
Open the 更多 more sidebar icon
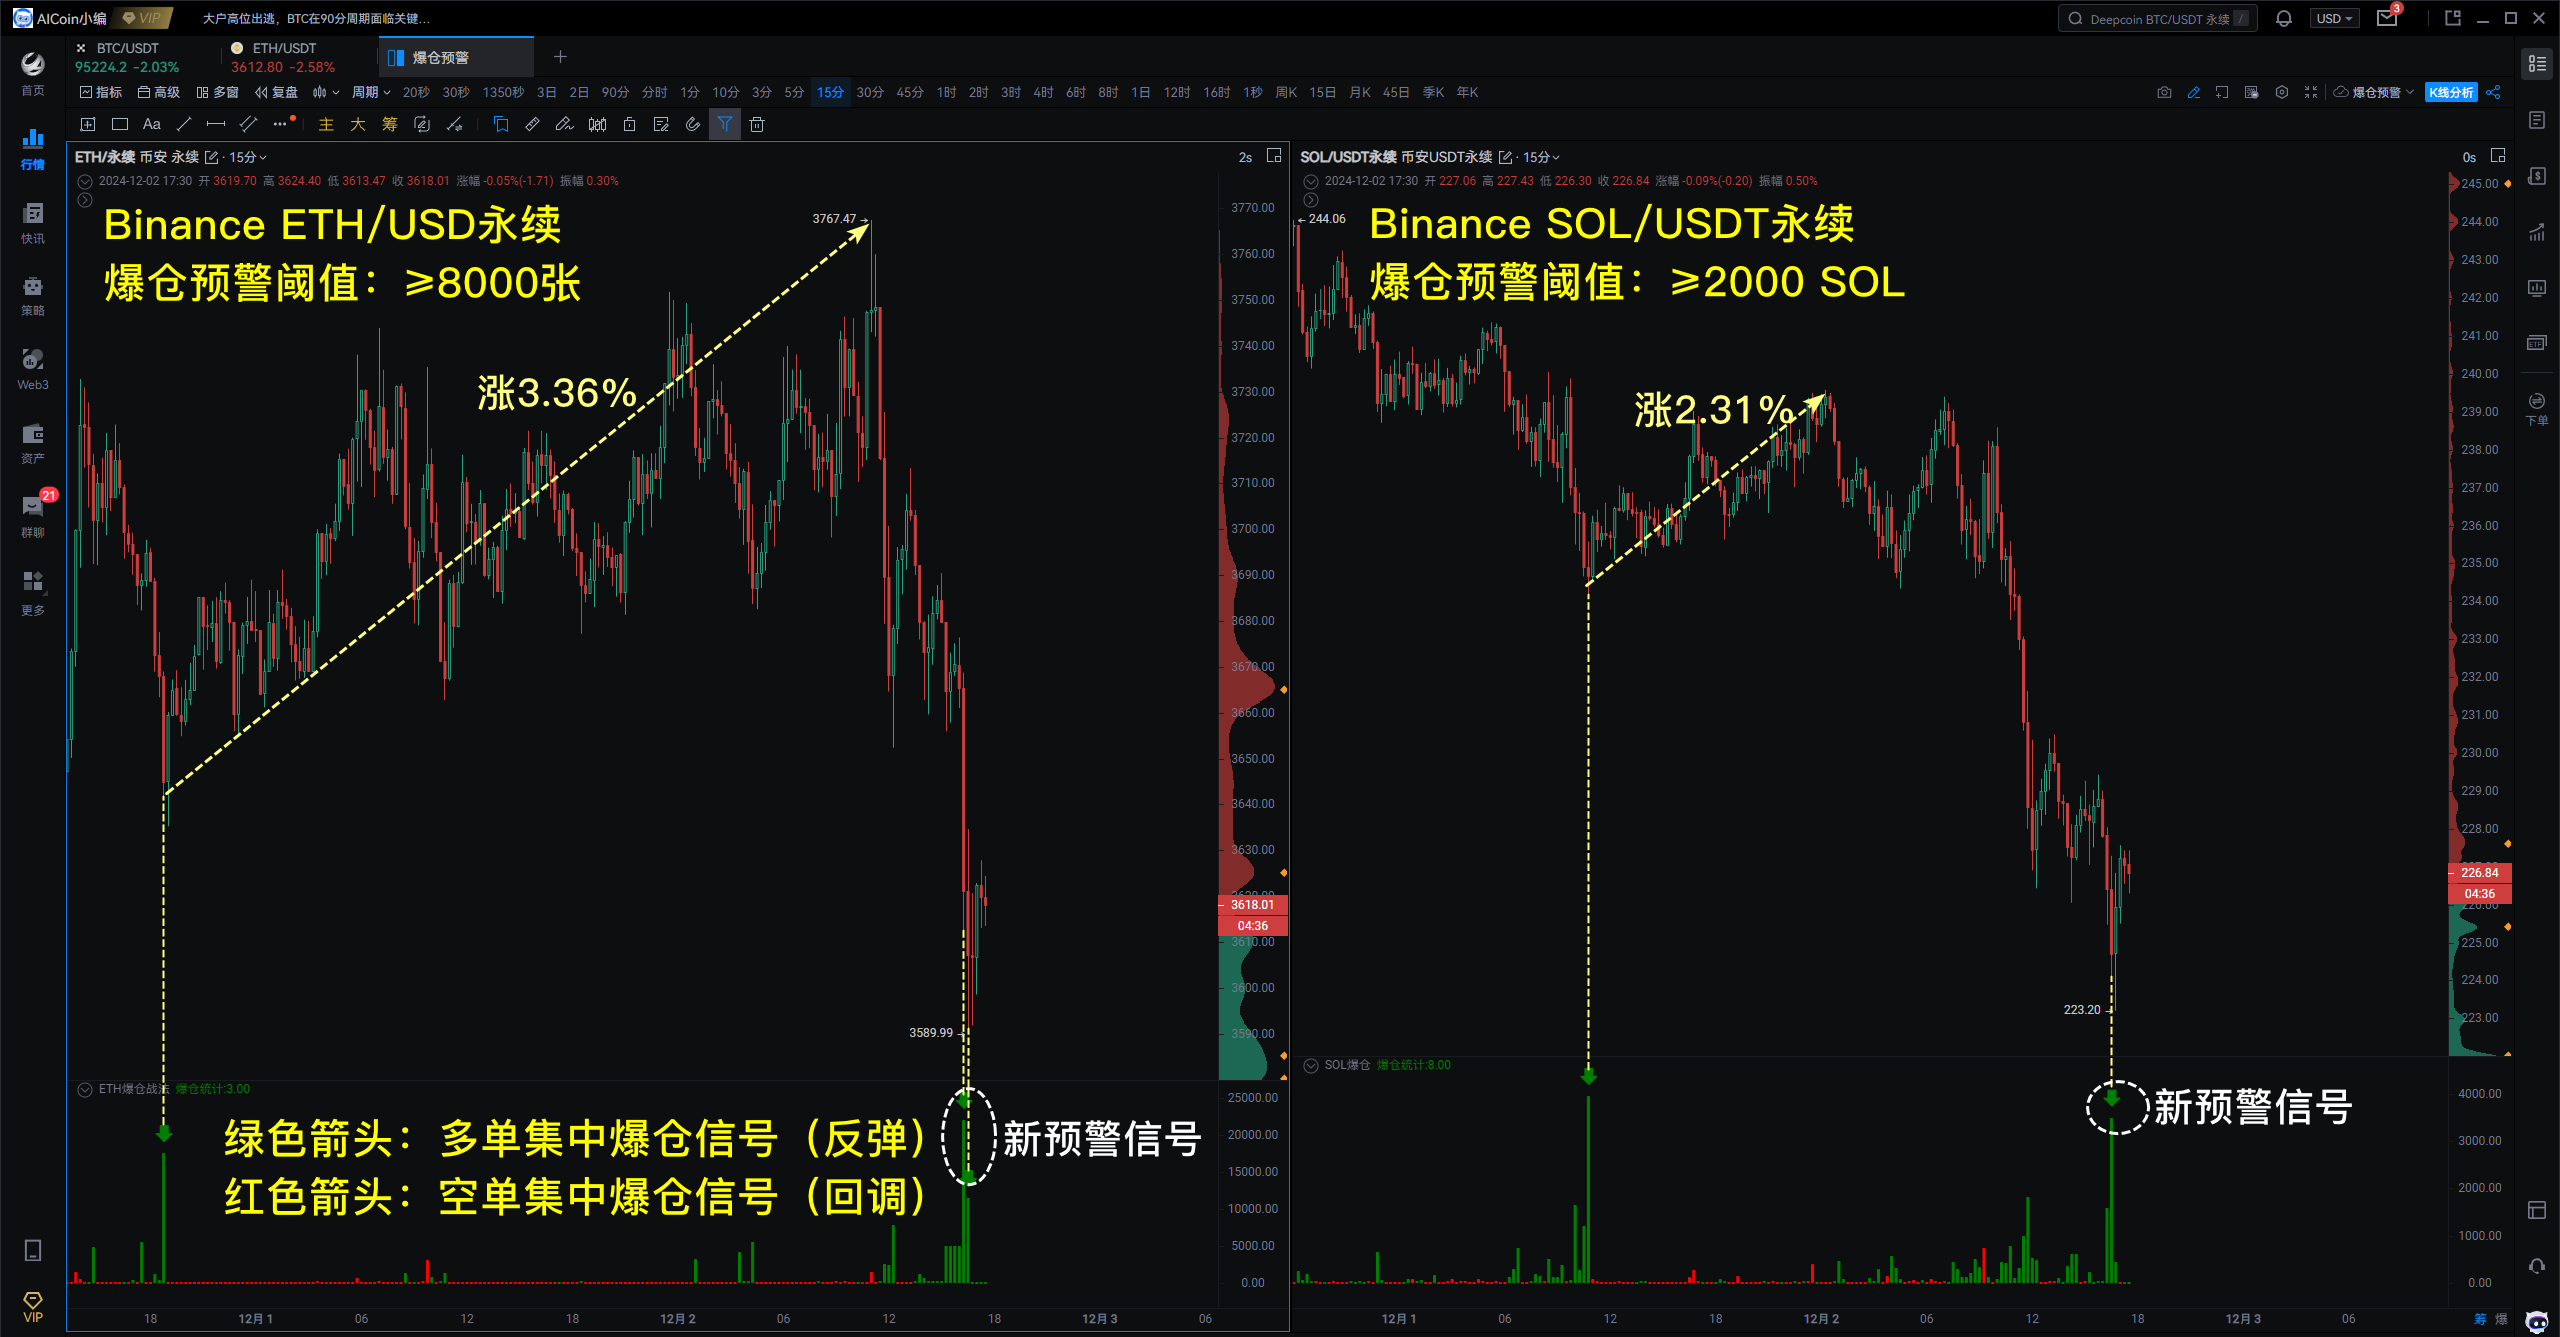pos(33,592)
